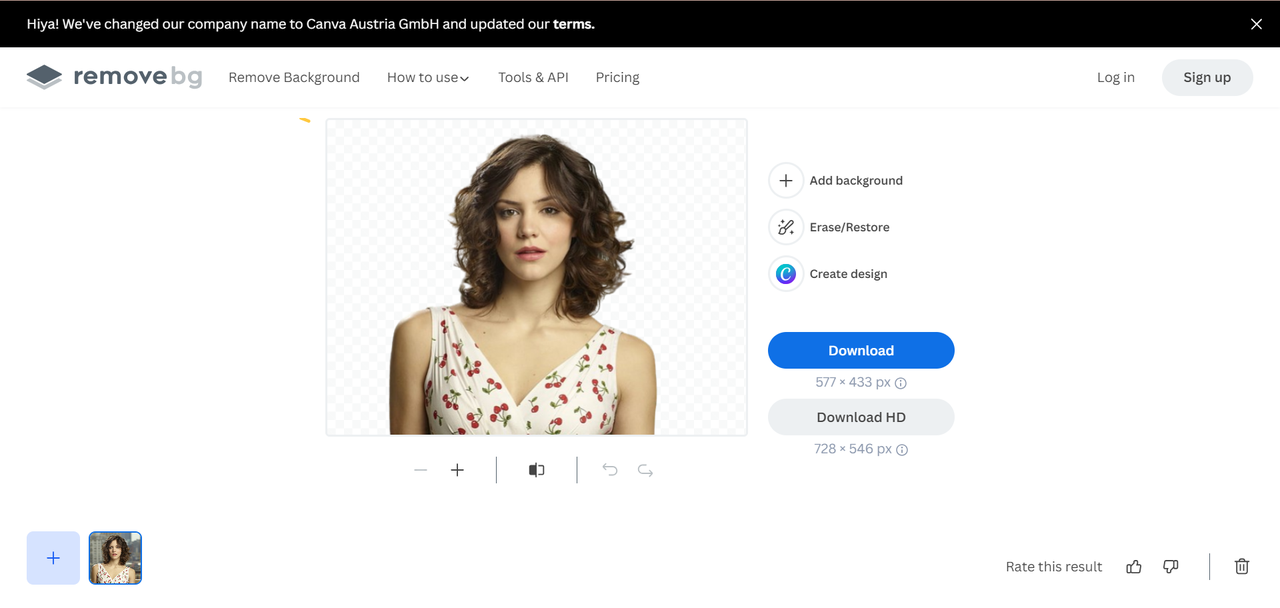1280x608 pixels.
Task: Open the updated terms link
Action: tap(574, 24)
